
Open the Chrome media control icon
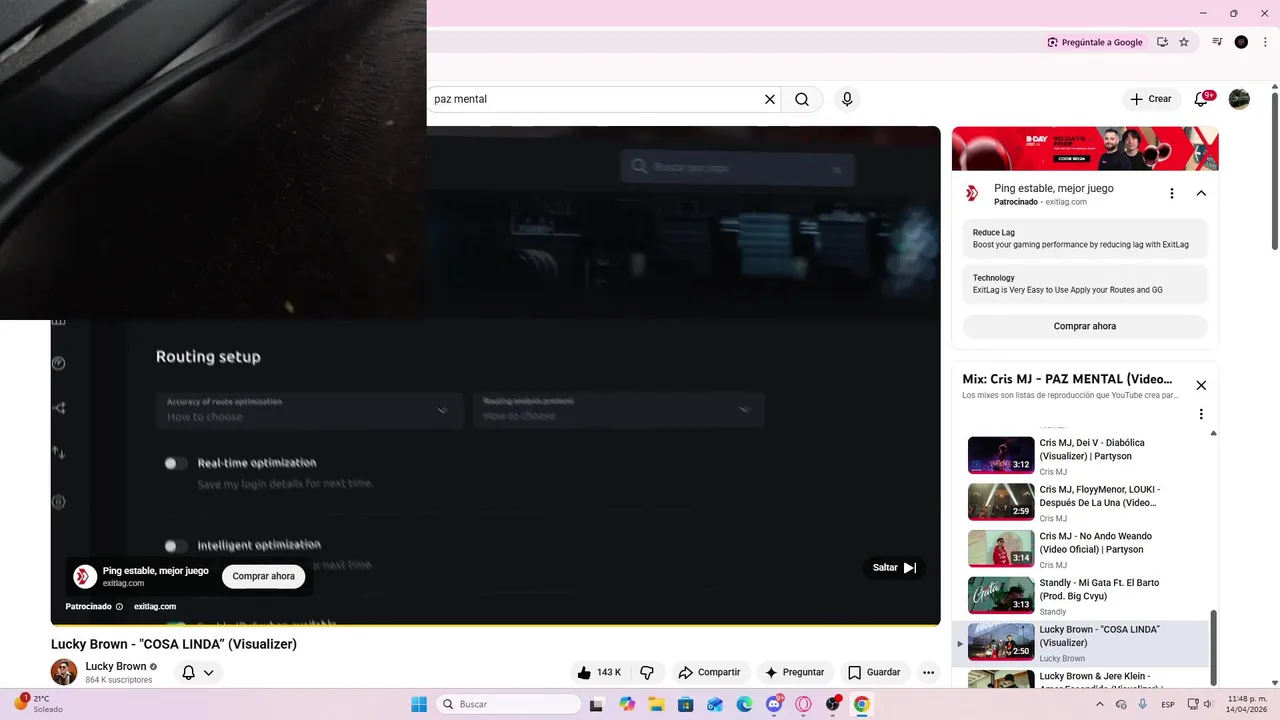(1217, 42)
